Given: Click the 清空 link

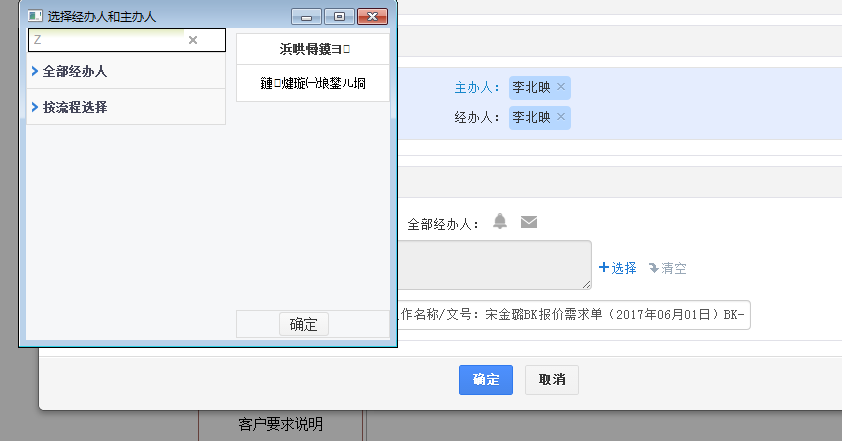Looking at the screenshot, I should pos(668,268).
